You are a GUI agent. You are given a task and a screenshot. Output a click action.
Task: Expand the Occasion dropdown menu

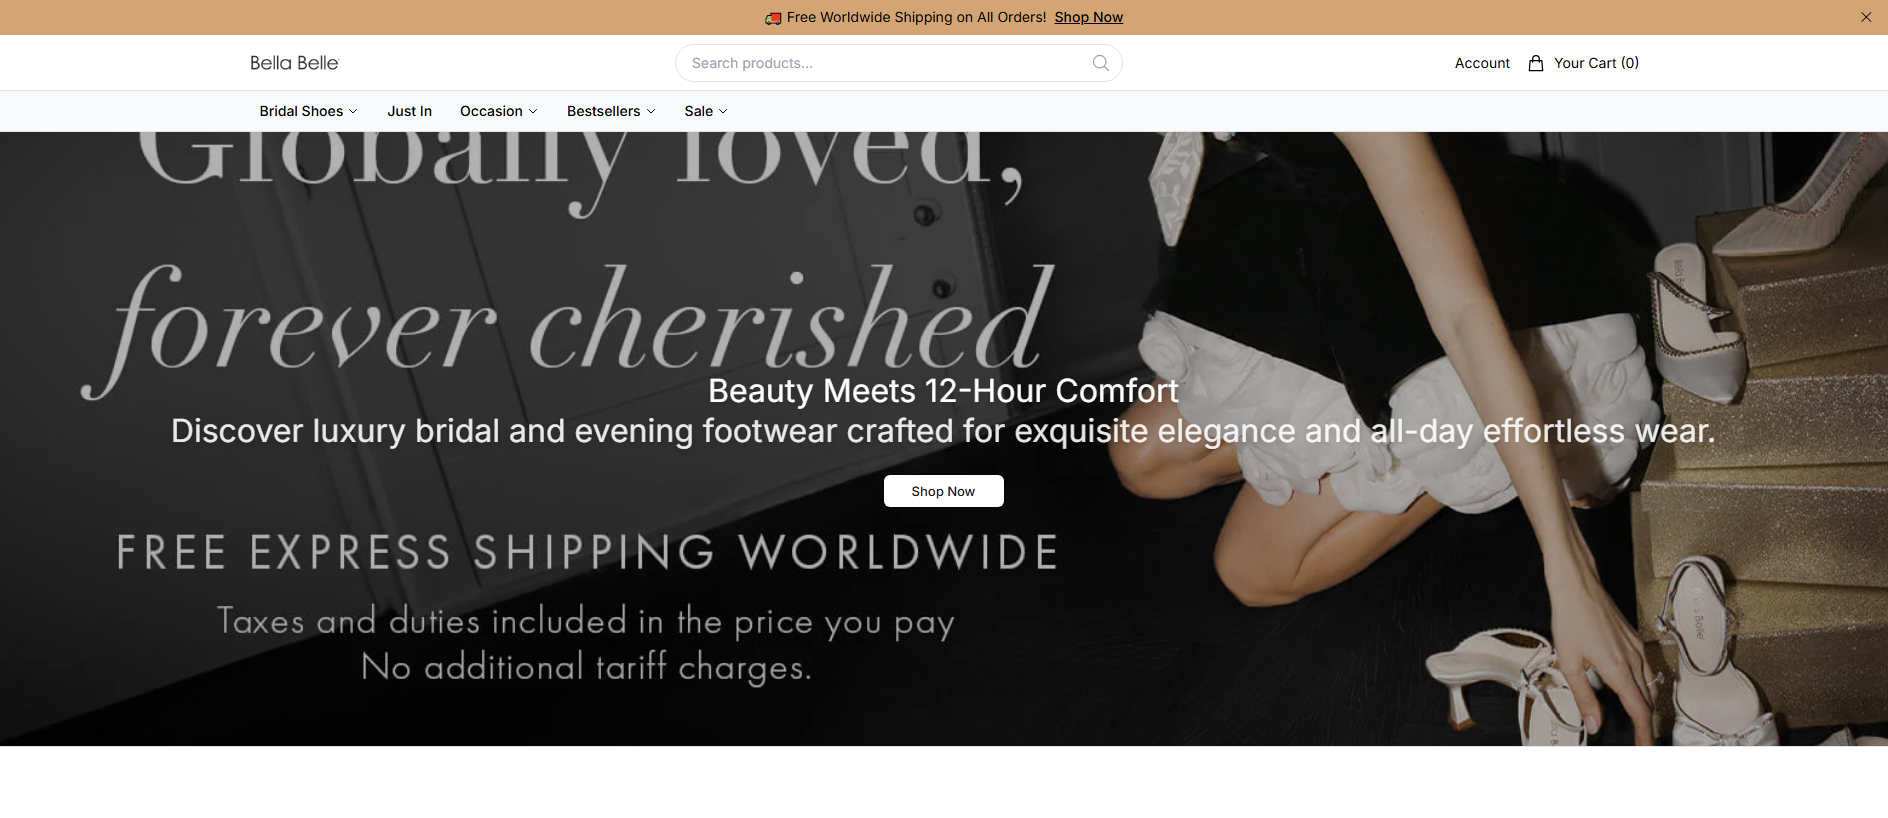point(498,111)
